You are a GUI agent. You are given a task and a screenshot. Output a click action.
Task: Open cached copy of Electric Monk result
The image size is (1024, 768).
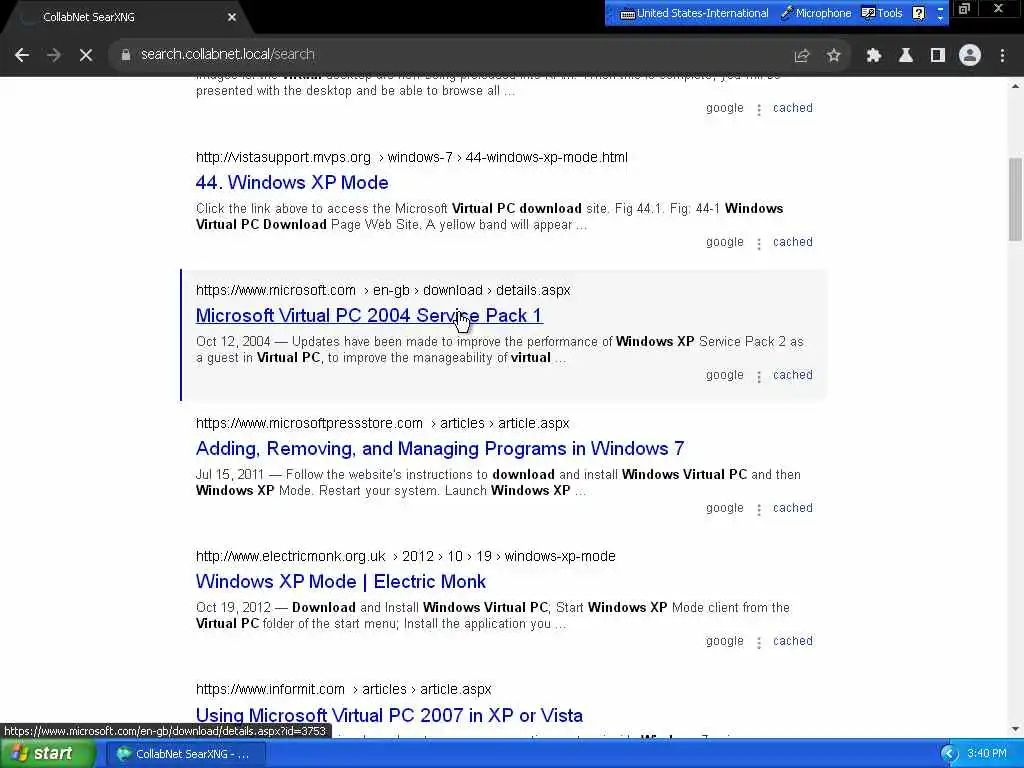pyautogui.click(x=793, y=641)
